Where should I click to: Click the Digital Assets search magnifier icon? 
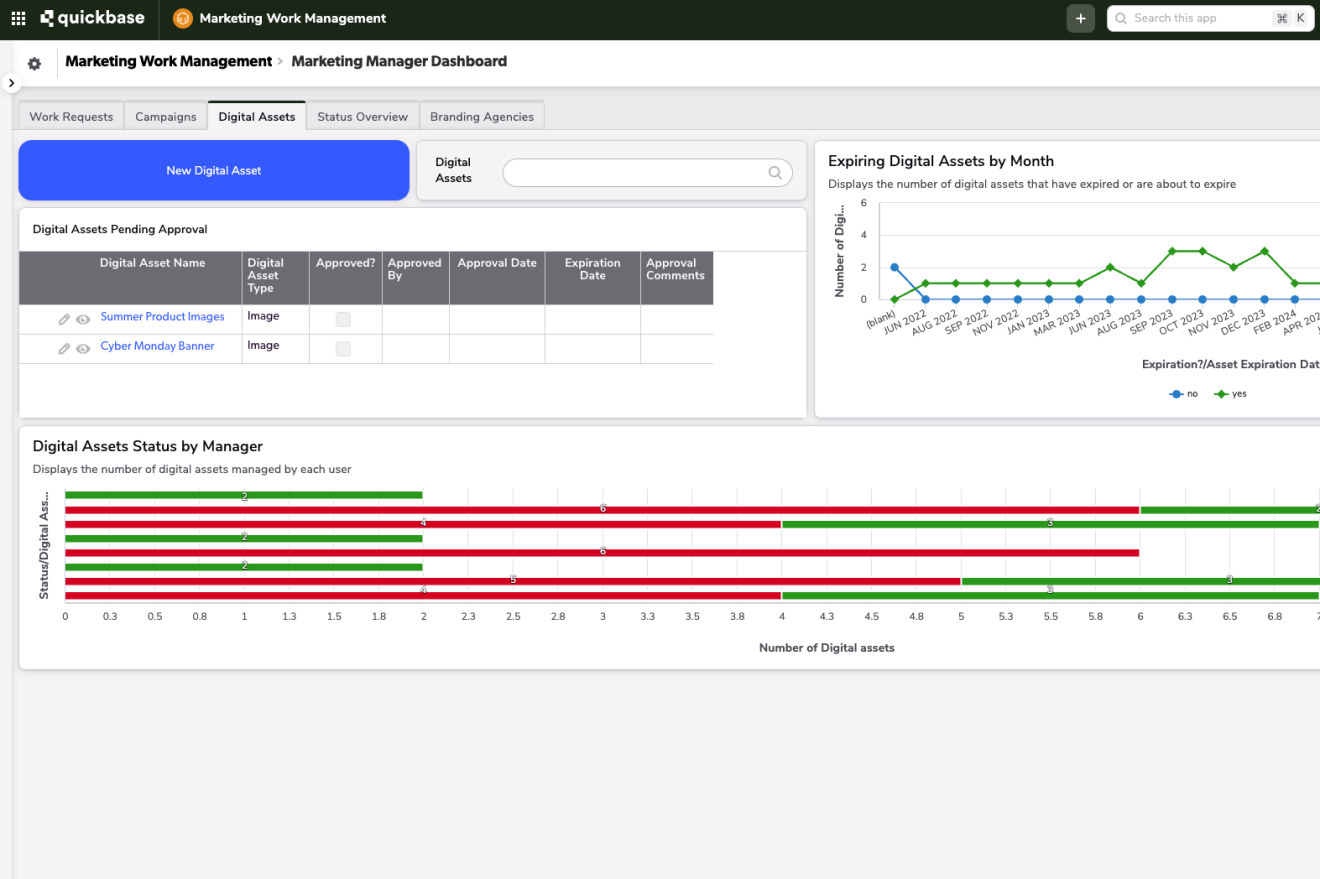[775, 173]
